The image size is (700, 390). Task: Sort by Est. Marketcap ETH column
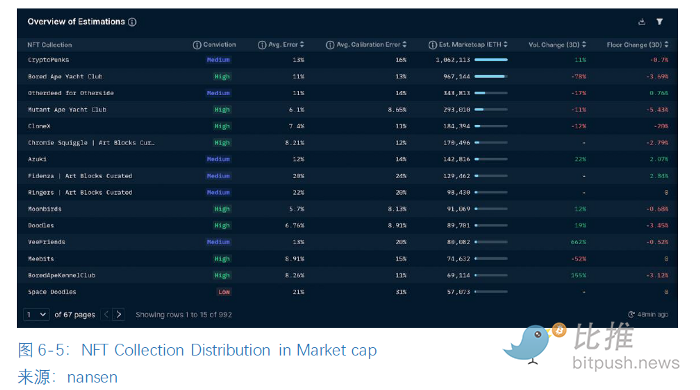pos(505,45)
